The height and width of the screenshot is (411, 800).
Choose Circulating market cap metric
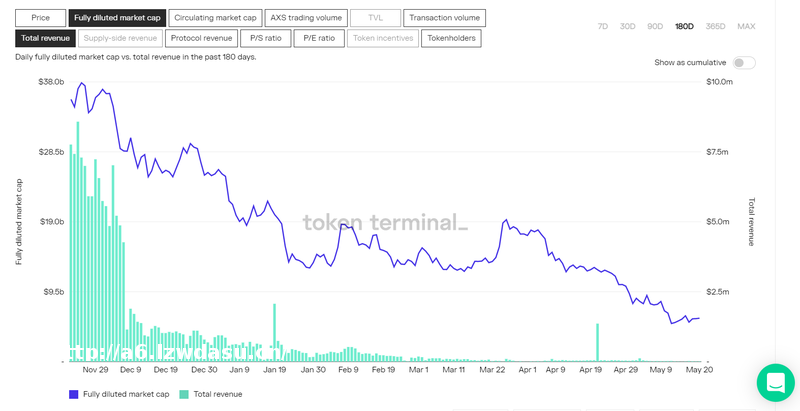(215, 18)
